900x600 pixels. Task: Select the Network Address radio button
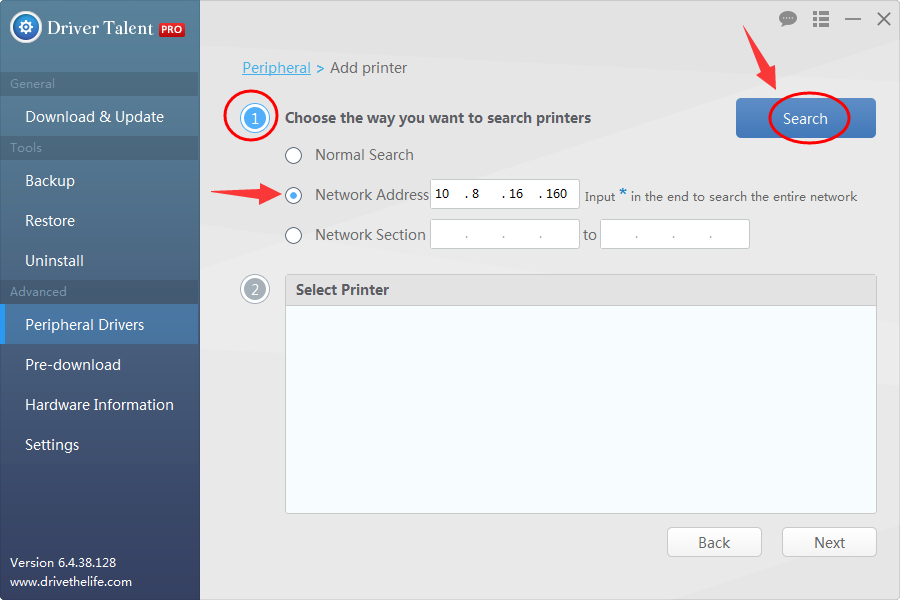(293, 195)
